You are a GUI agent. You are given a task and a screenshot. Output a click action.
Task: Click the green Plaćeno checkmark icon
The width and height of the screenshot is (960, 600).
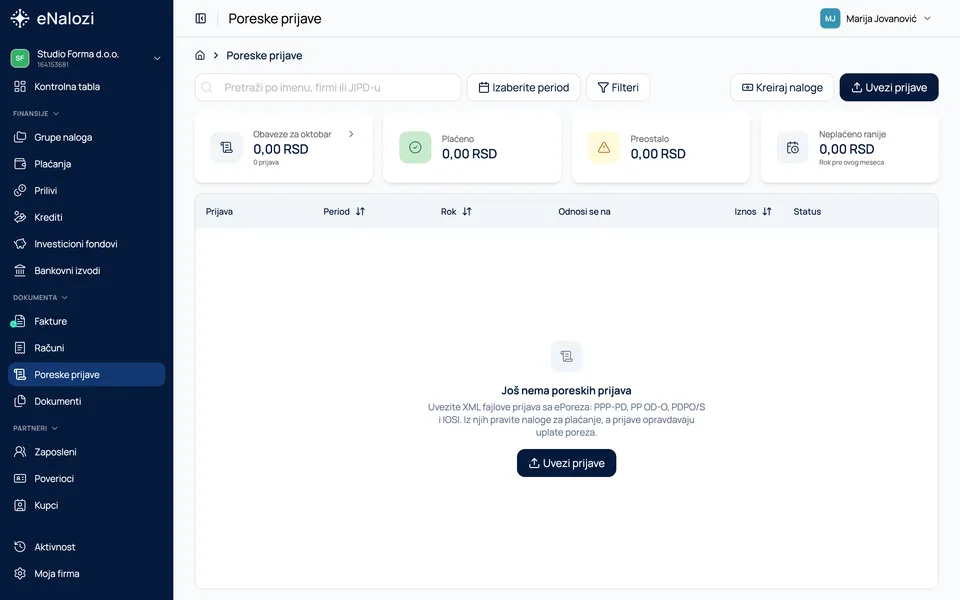pyautogui.click(x=415, y=148)
